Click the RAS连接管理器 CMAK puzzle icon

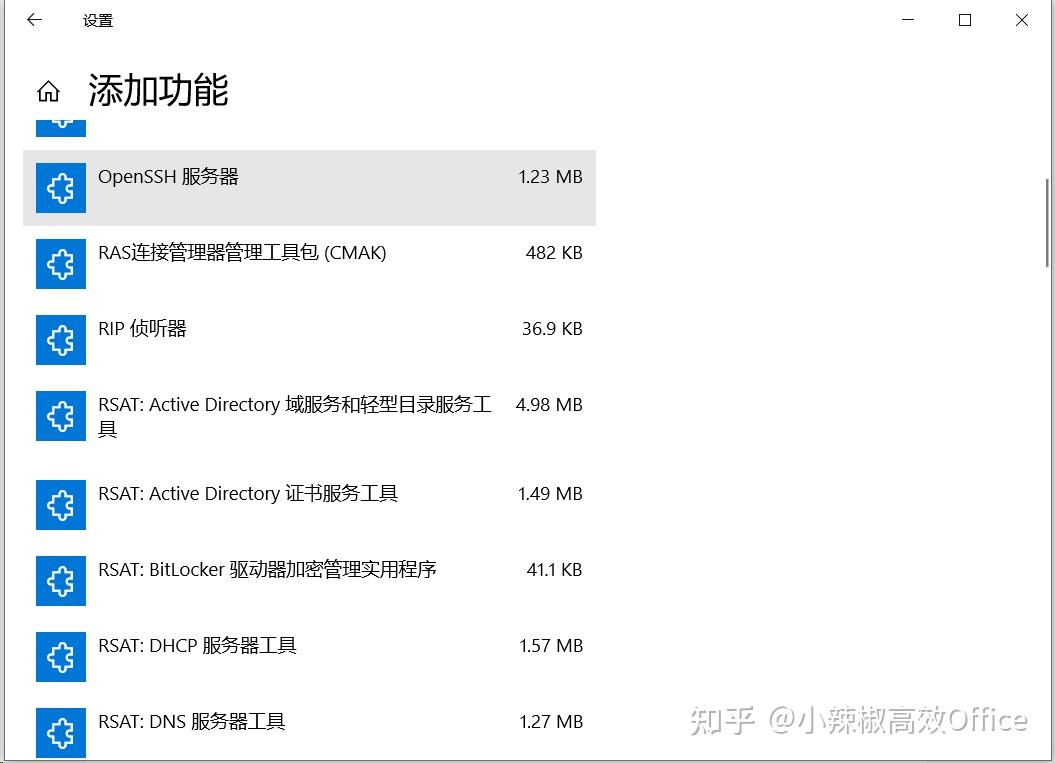click(61, 264)
